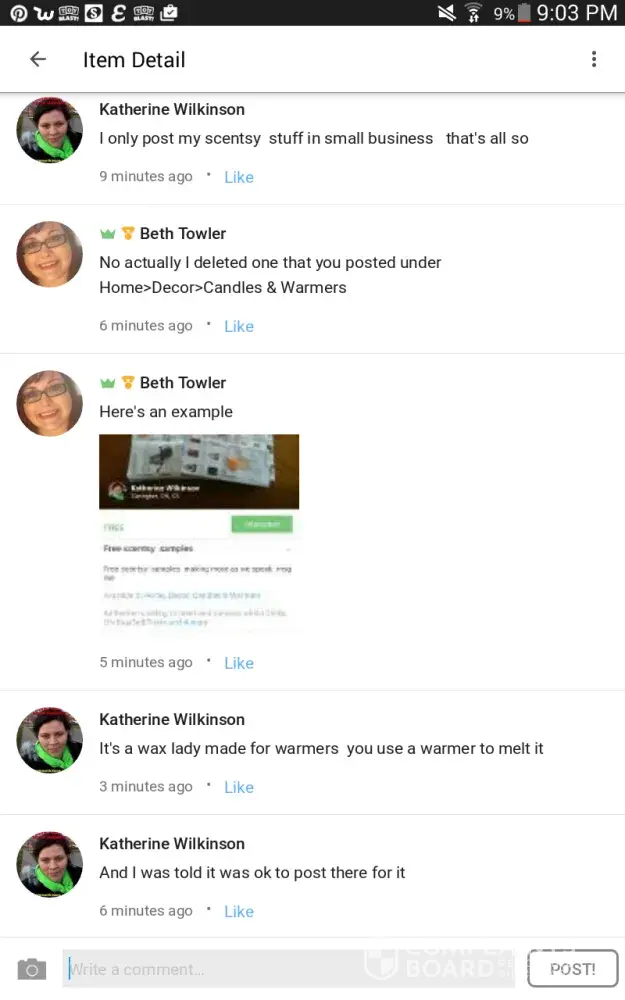Open Katherine Wilkinson's name on top comment

[x=172, y=110]
